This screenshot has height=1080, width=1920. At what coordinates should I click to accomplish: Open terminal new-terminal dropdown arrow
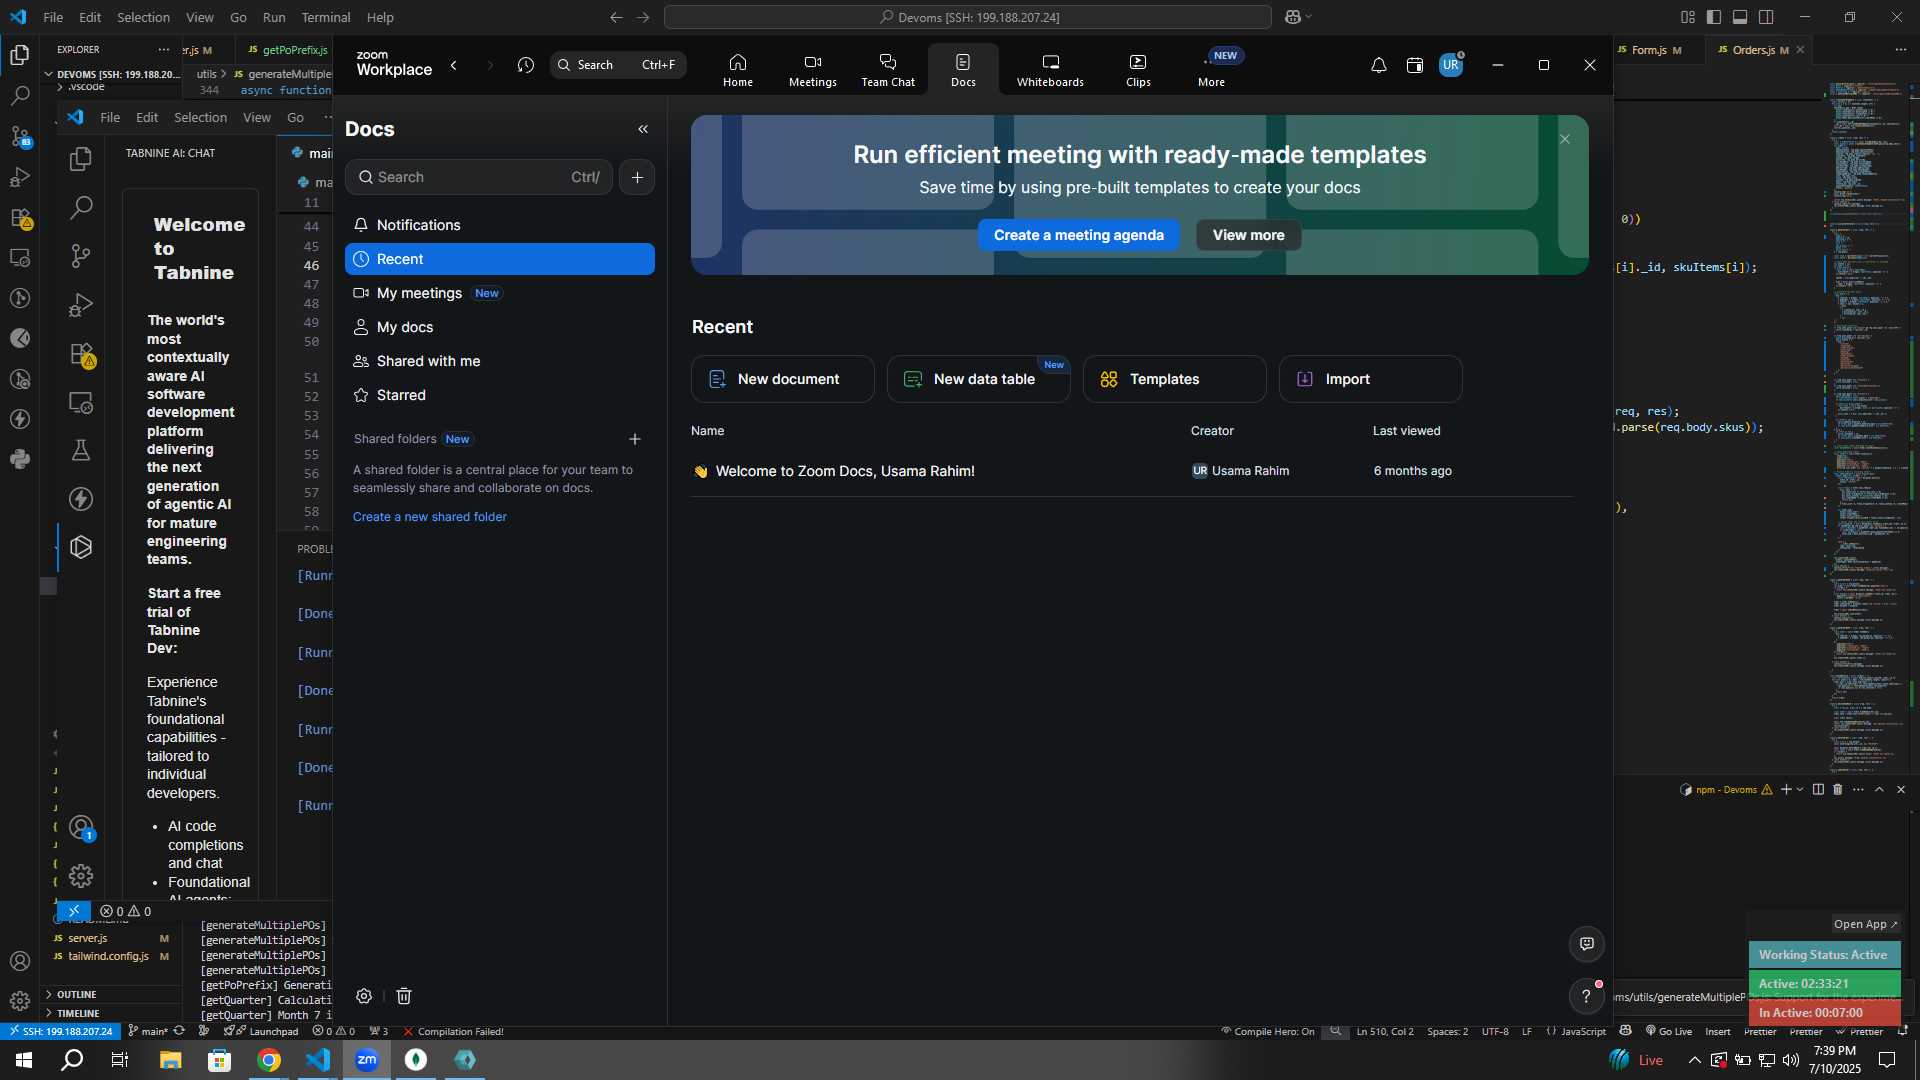[1800, 790]
